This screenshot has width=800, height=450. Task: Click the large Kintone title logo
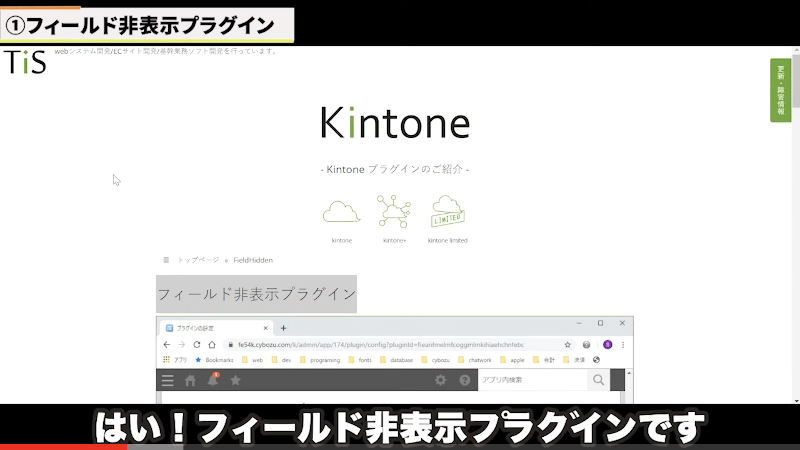click(x=395, y=124)
